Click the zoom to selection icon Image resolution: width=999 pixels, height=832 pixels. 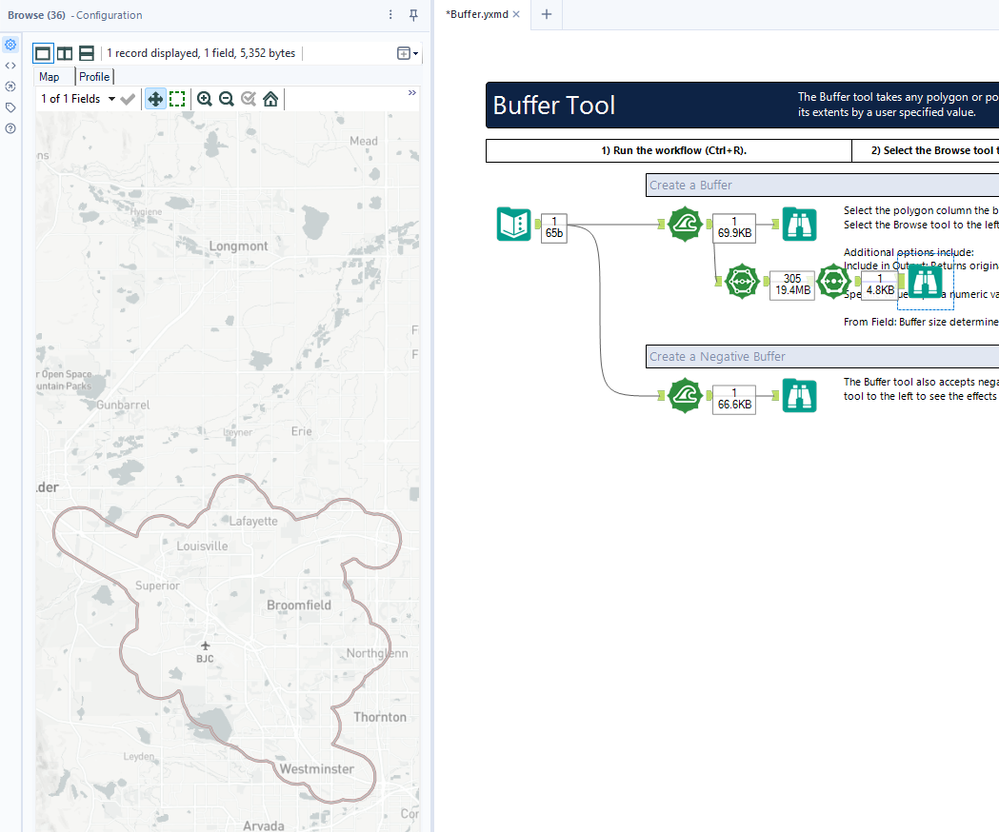point(248,99)
